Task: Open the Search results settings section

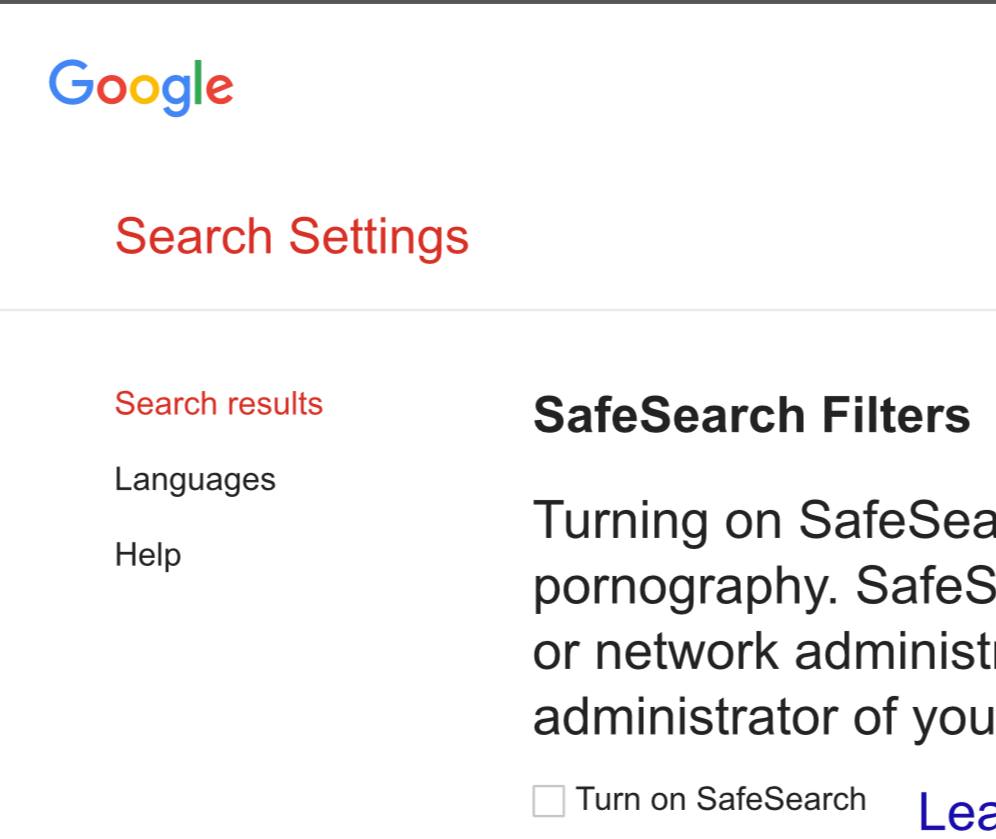Action: click(x=219, y=404)
